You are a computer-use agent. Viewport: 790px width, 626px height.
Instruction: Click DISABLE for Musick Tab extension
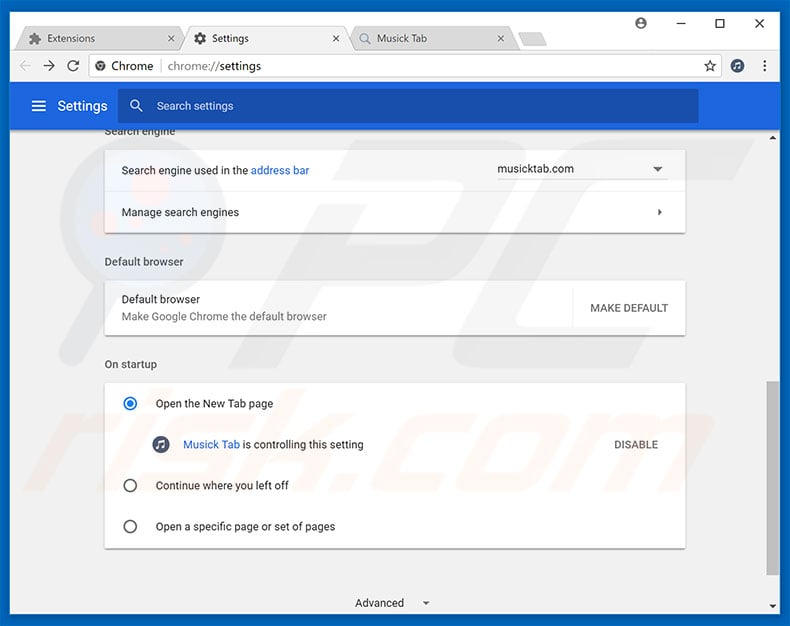[x=636, y=445]
